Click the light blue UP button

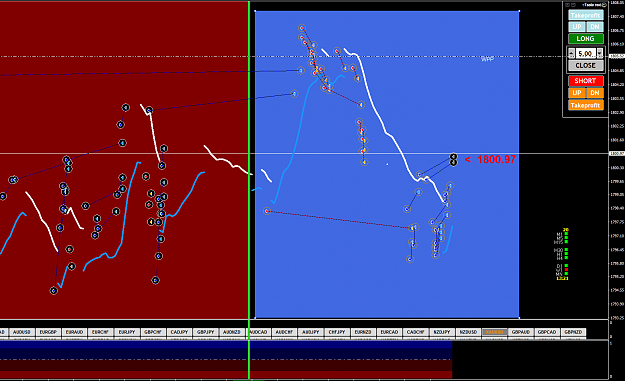tap(576, 27)
